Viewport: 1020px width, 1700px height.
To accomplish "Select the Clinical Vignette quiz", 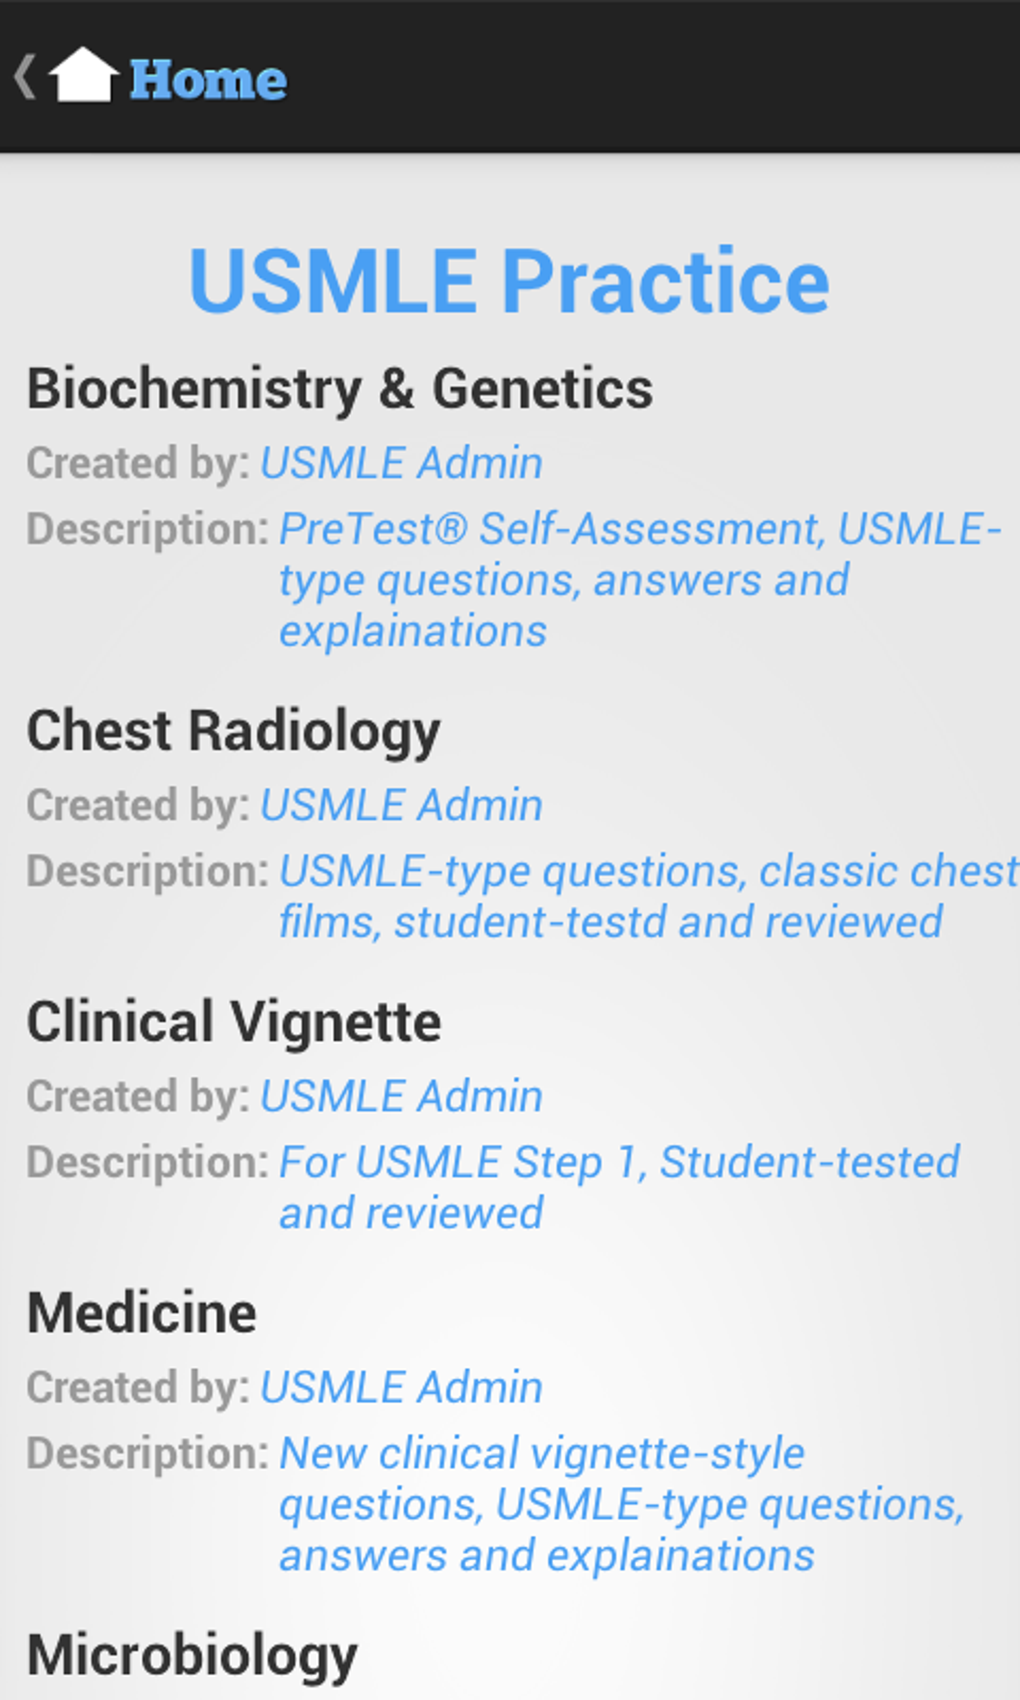I will (234, 1021).
